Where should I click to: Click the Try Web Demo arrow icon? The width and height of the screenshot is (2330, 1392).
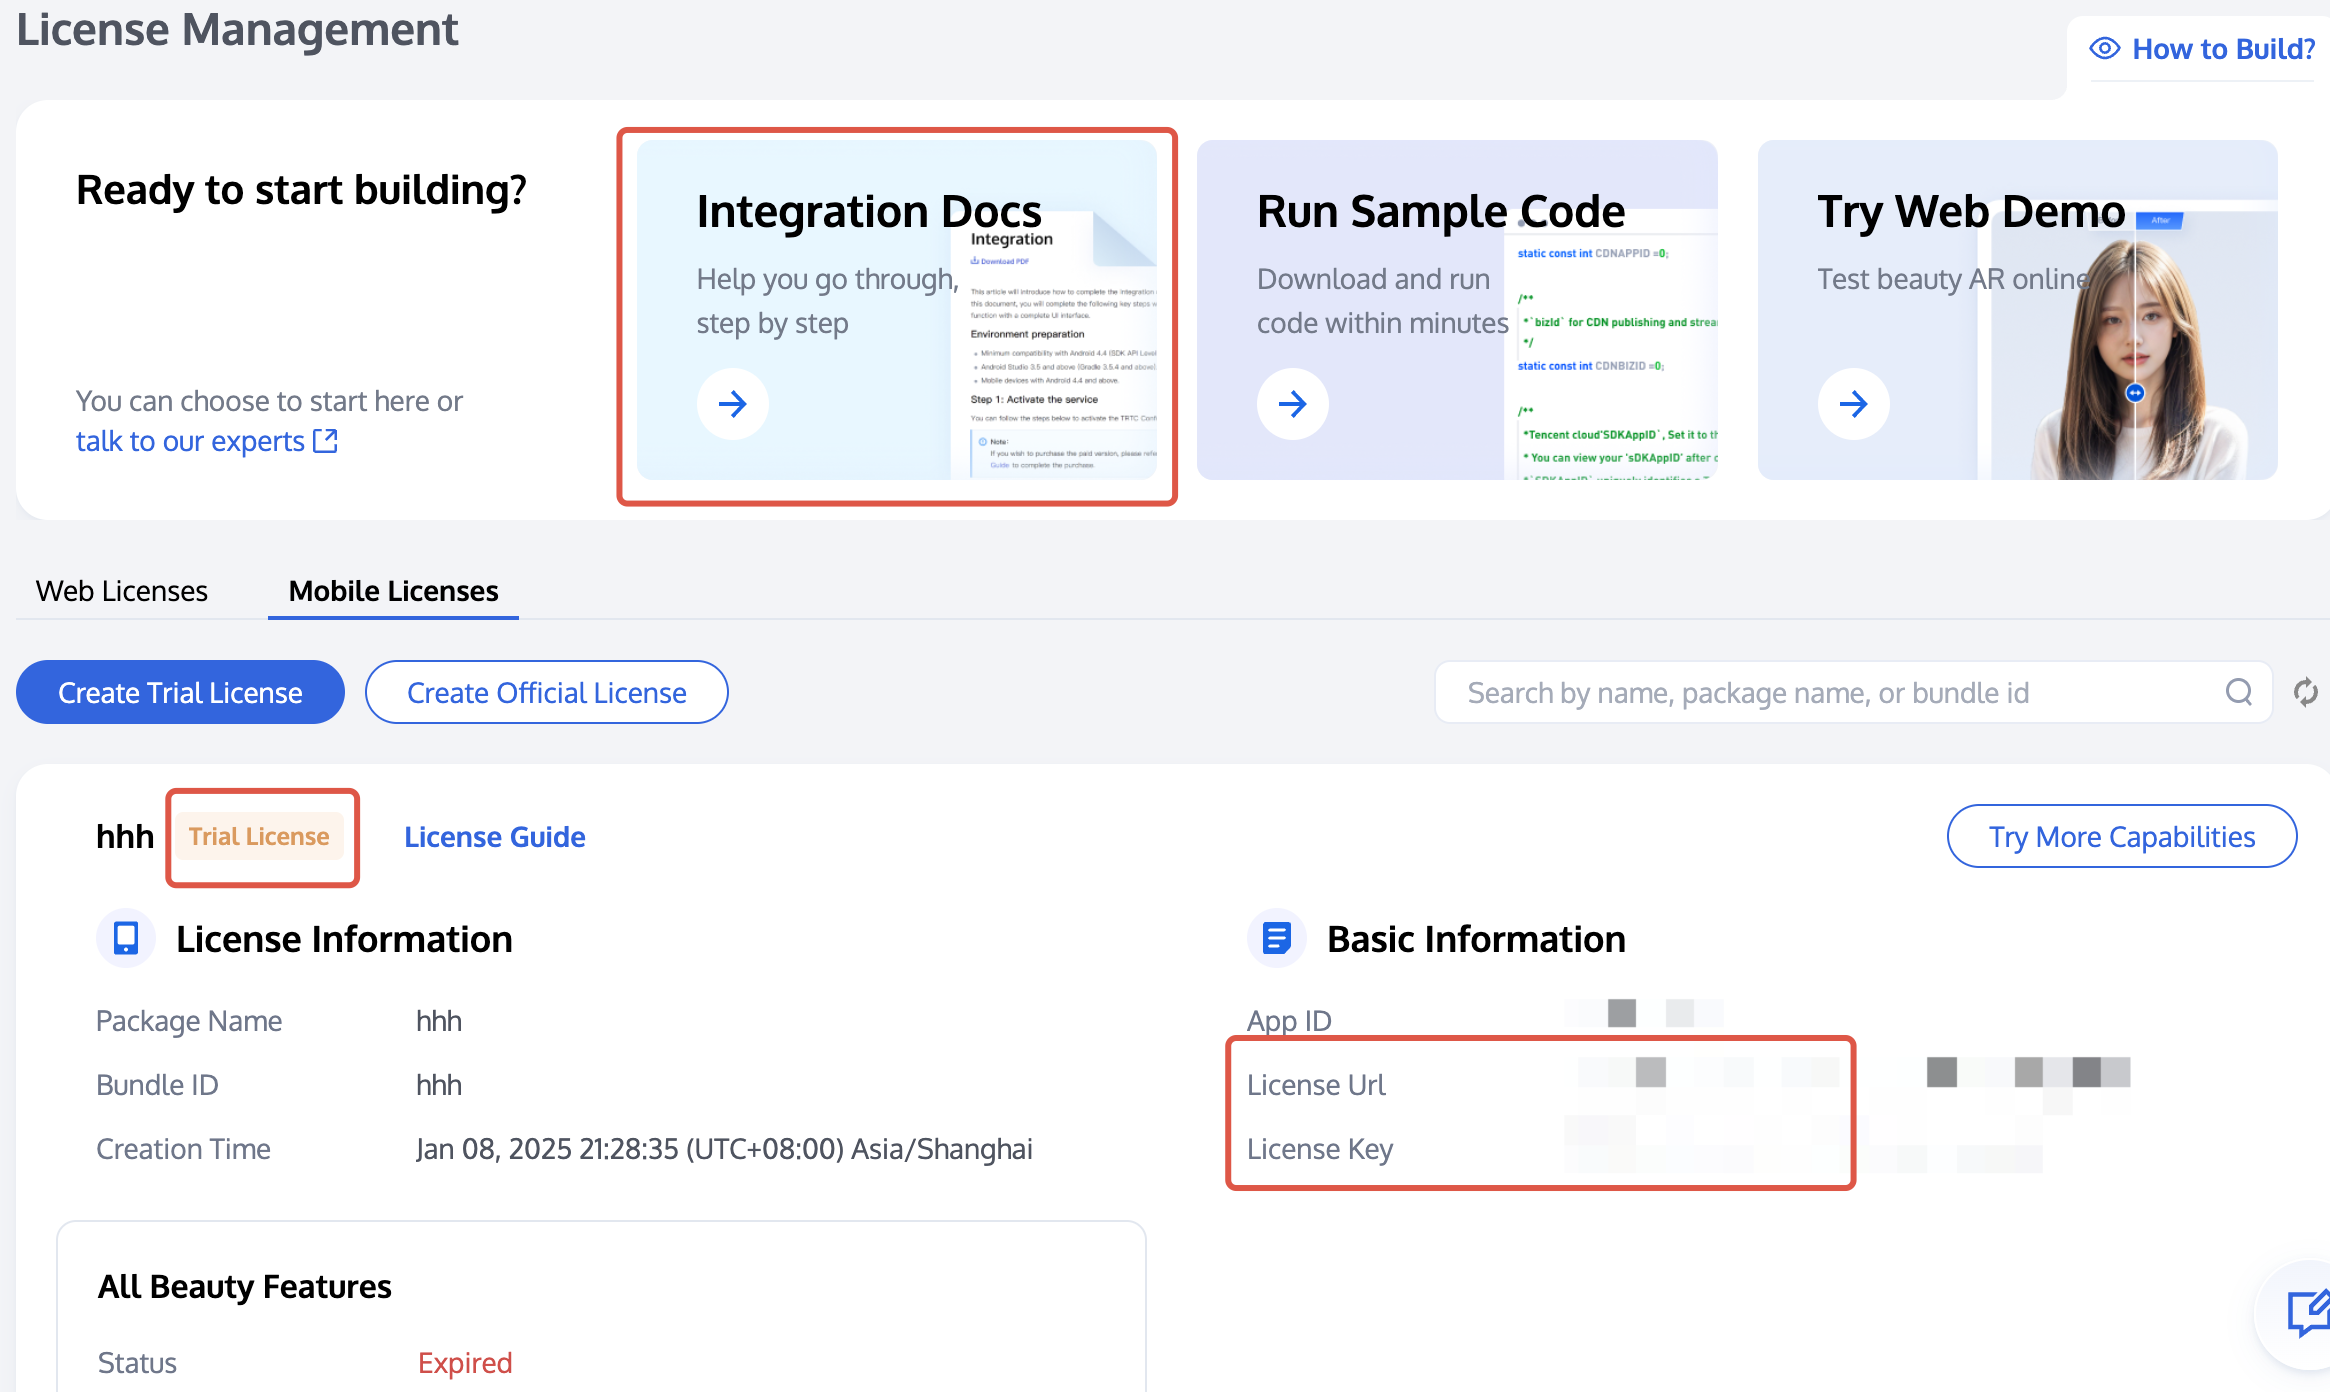click(x=1853, y=404)
